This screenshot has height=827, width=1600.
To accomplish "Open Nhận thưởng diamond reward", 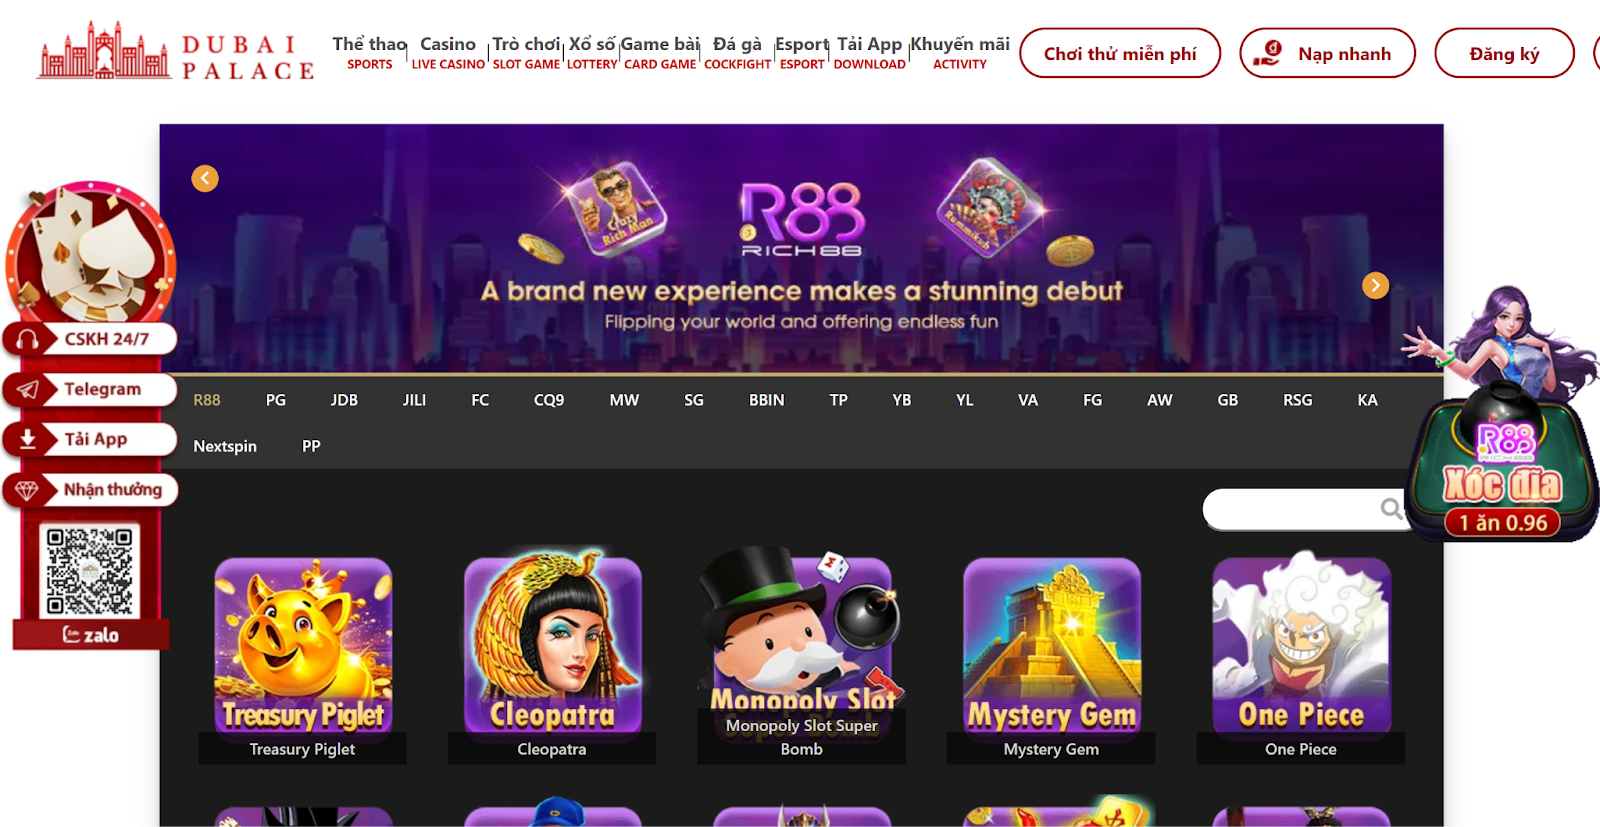I will coord(91,490).
